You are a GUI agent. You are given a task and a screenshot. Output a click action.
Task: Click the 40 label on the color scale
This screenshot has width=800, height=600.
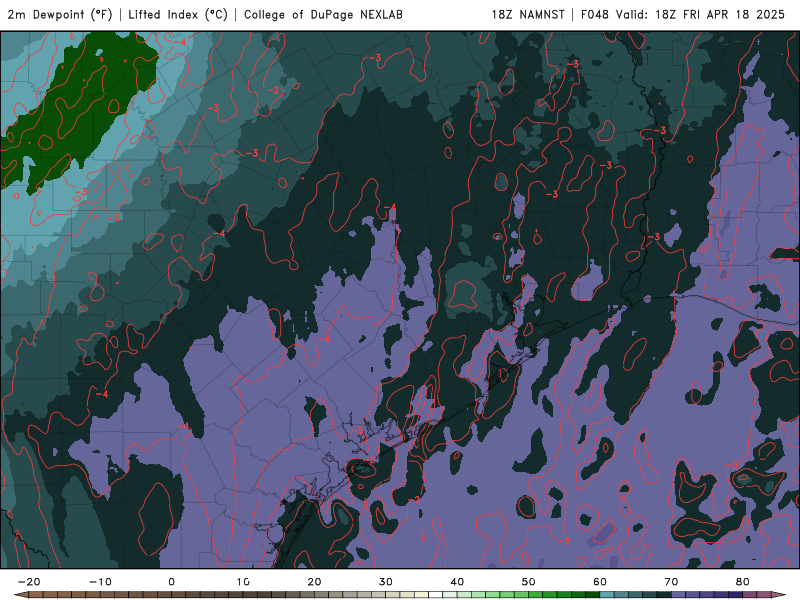[457, 582]
